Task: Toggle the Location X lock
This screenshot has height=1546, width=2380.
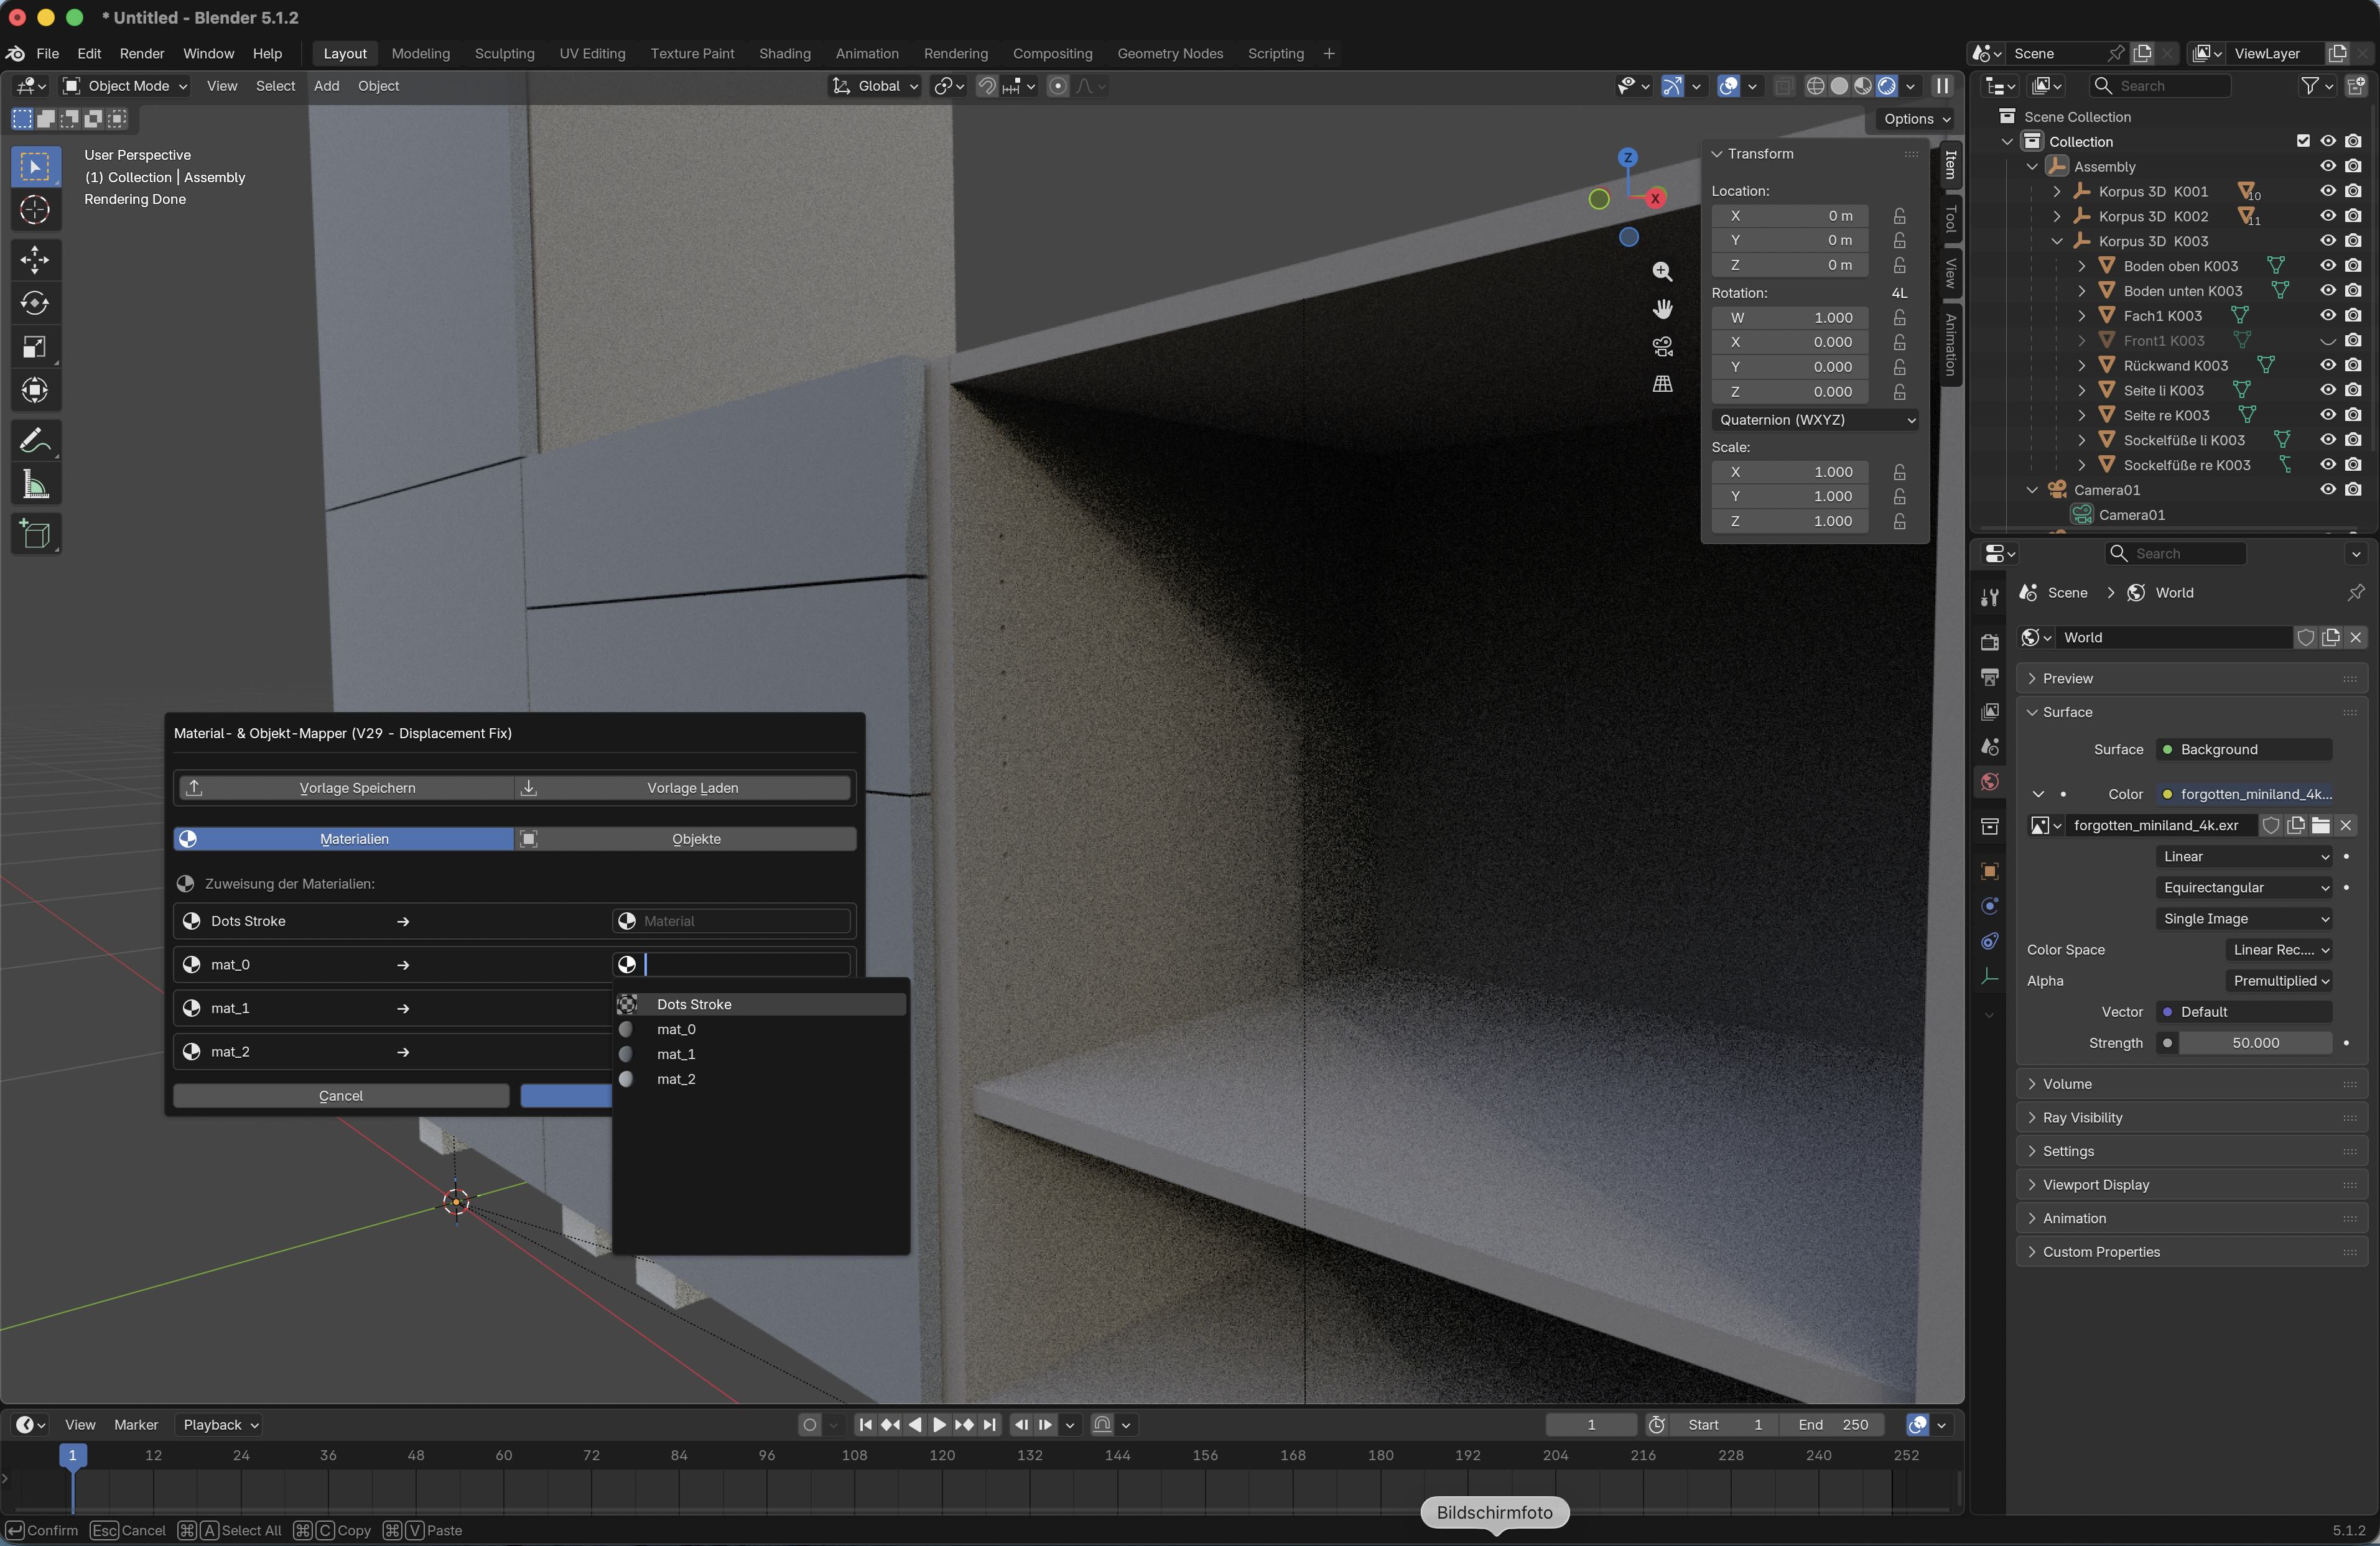Action: (1899, 216)
